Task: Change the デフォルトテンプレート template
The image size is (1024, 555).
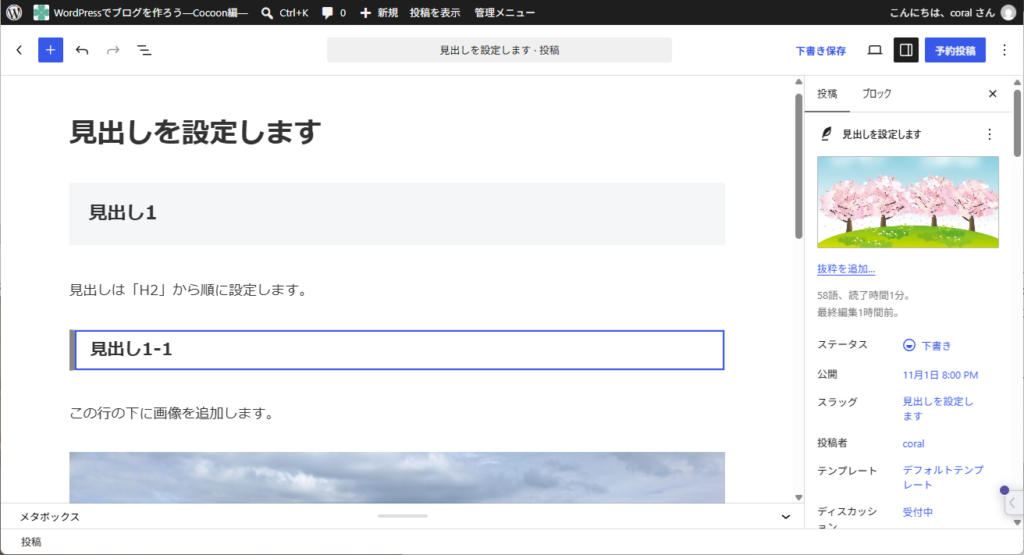Action: 943,477
